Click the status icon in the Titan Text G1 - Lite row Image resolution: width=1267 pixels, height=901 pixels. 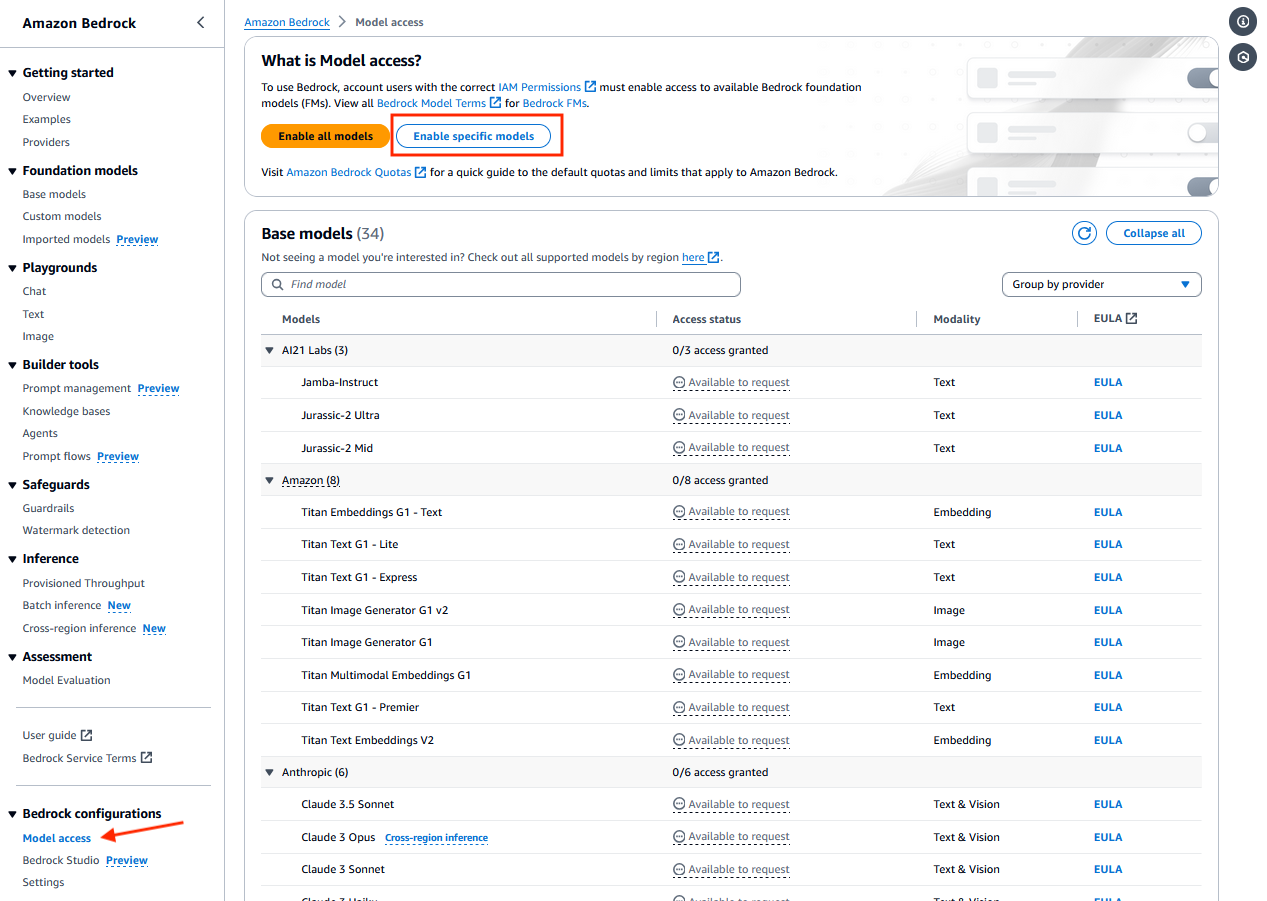679,544
